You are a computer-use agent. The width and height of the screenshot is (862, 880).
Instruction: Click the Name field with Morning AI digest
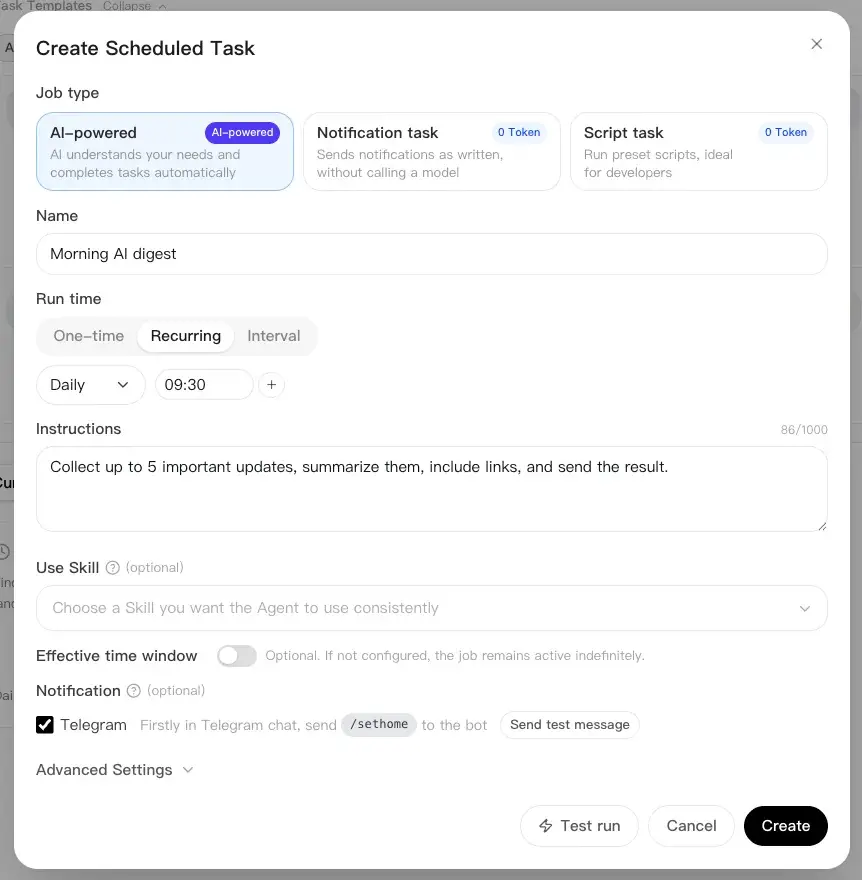click(x=432, y=254)
